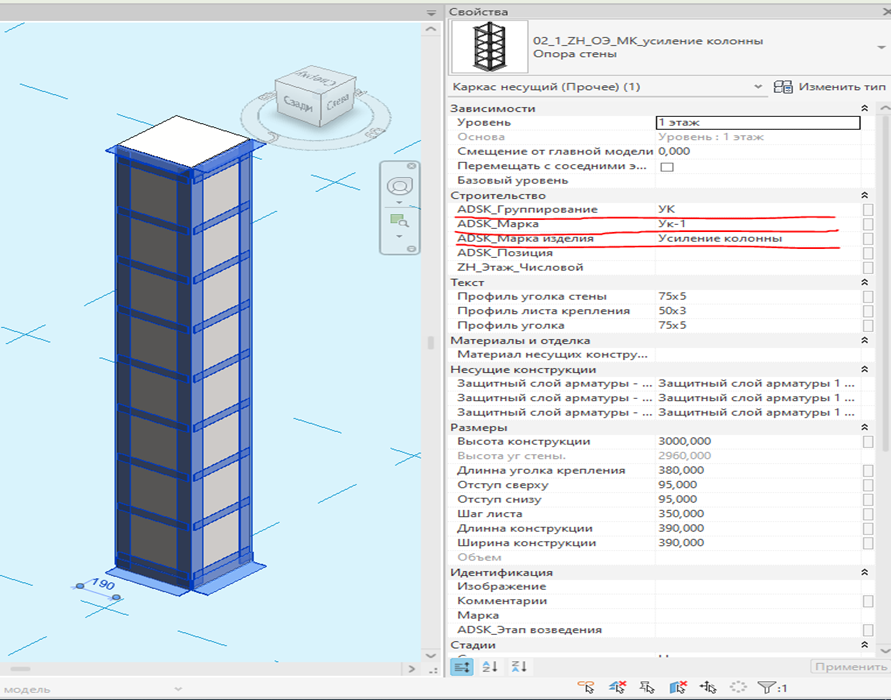Toggle Drag Elements on Selection icon

(708, 688)
